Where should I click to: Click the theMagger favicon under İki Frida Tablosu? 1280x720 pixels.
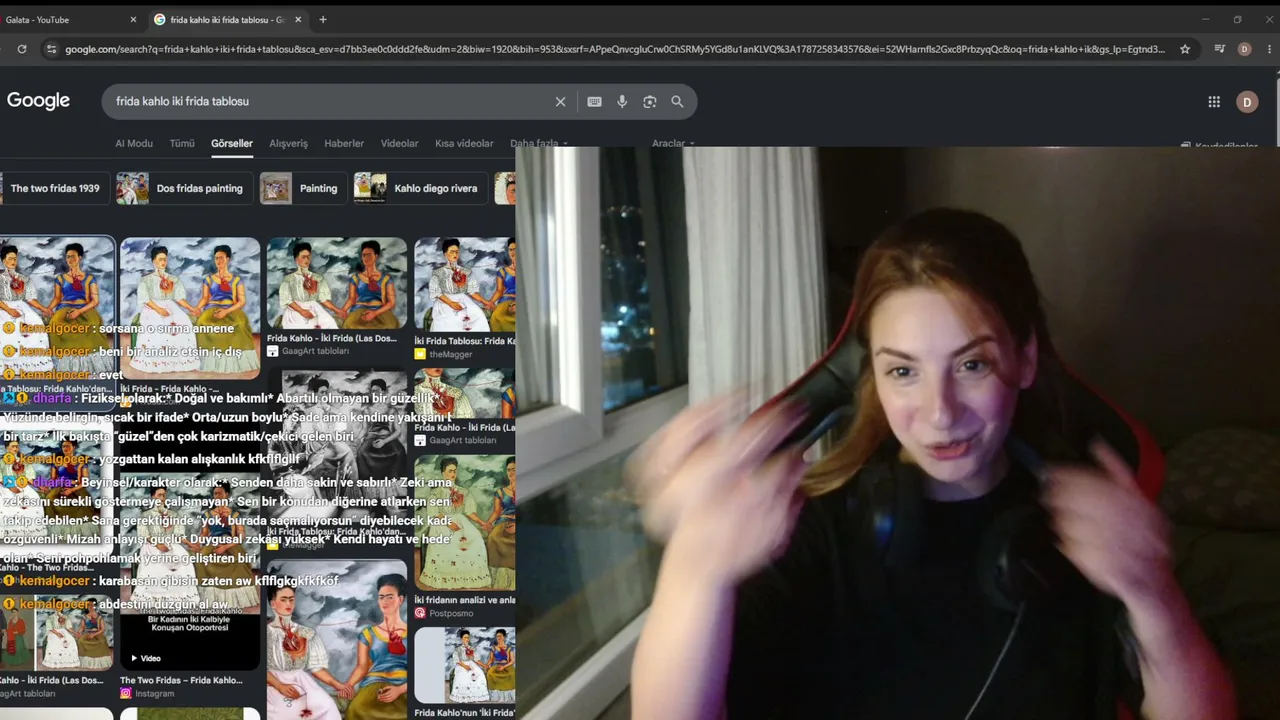pos(420,354)
